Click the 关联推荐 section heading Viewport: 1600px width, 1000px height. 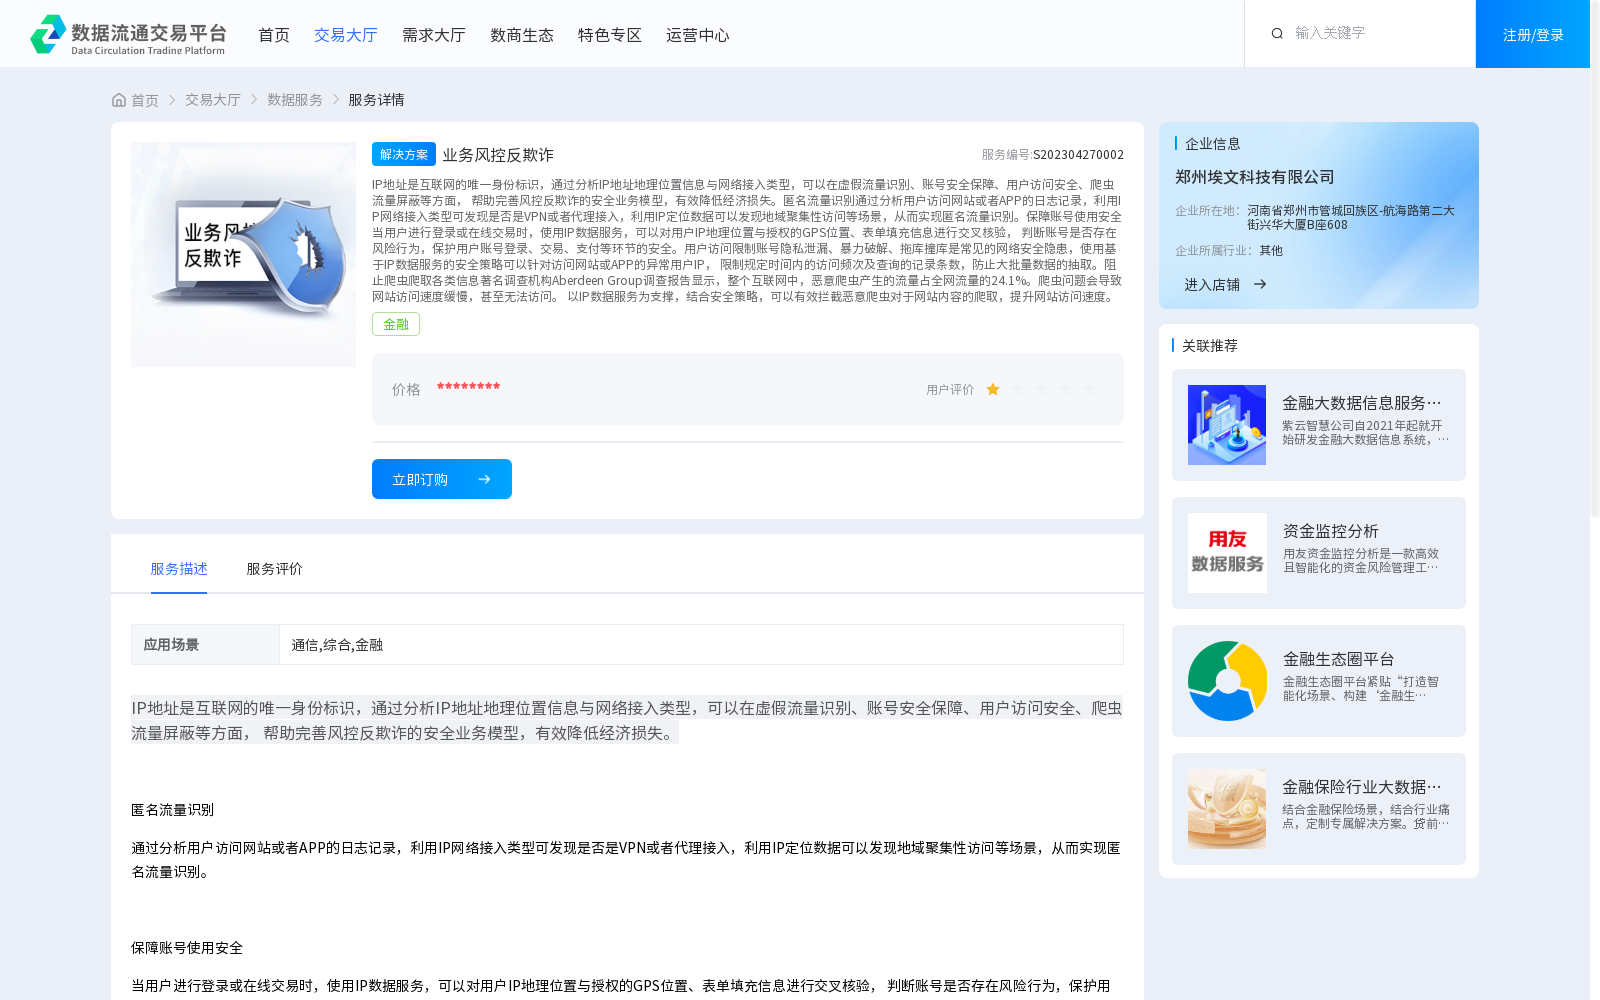(x=1210, y=346)
